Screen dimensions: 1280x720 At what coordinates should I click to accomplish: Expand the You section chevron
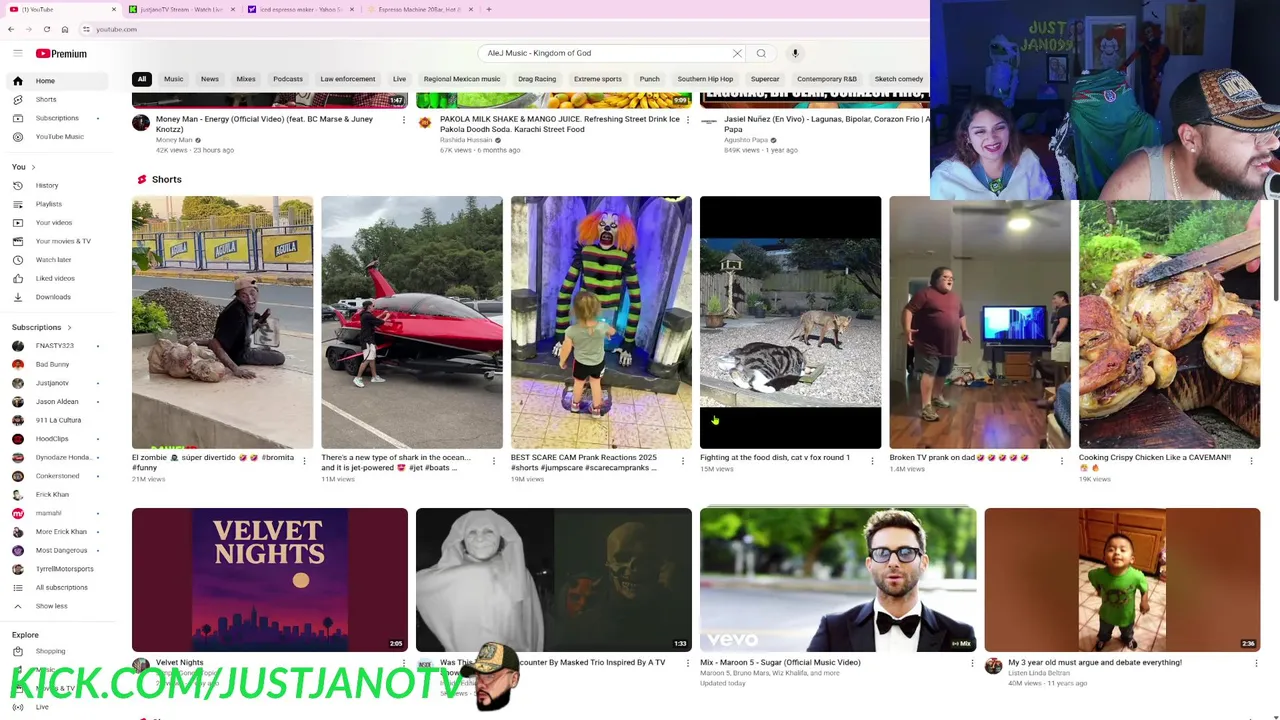tap(33, 167)
